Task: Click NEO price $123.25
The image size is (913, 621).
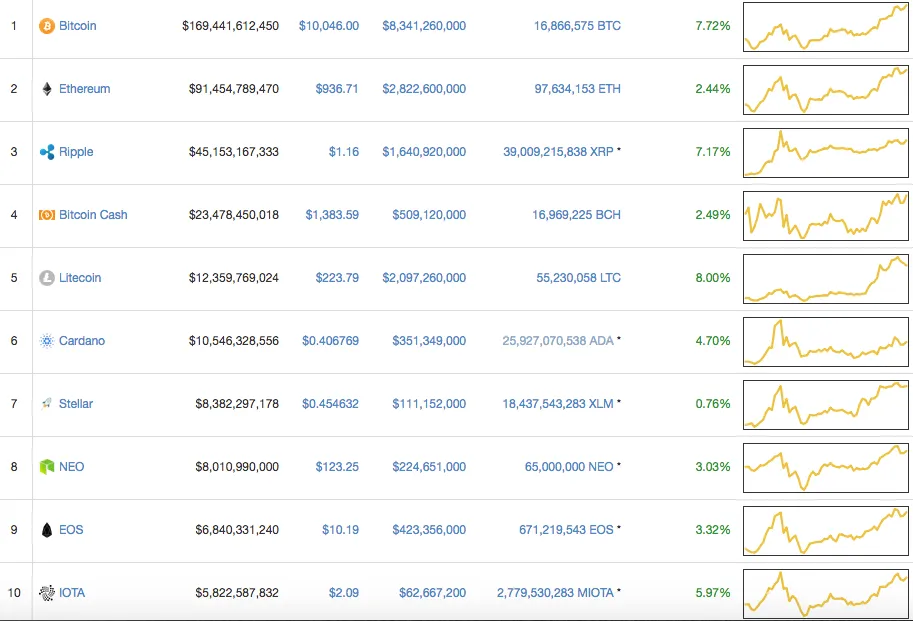Action: pyautogui.click(x=337, y=467)
